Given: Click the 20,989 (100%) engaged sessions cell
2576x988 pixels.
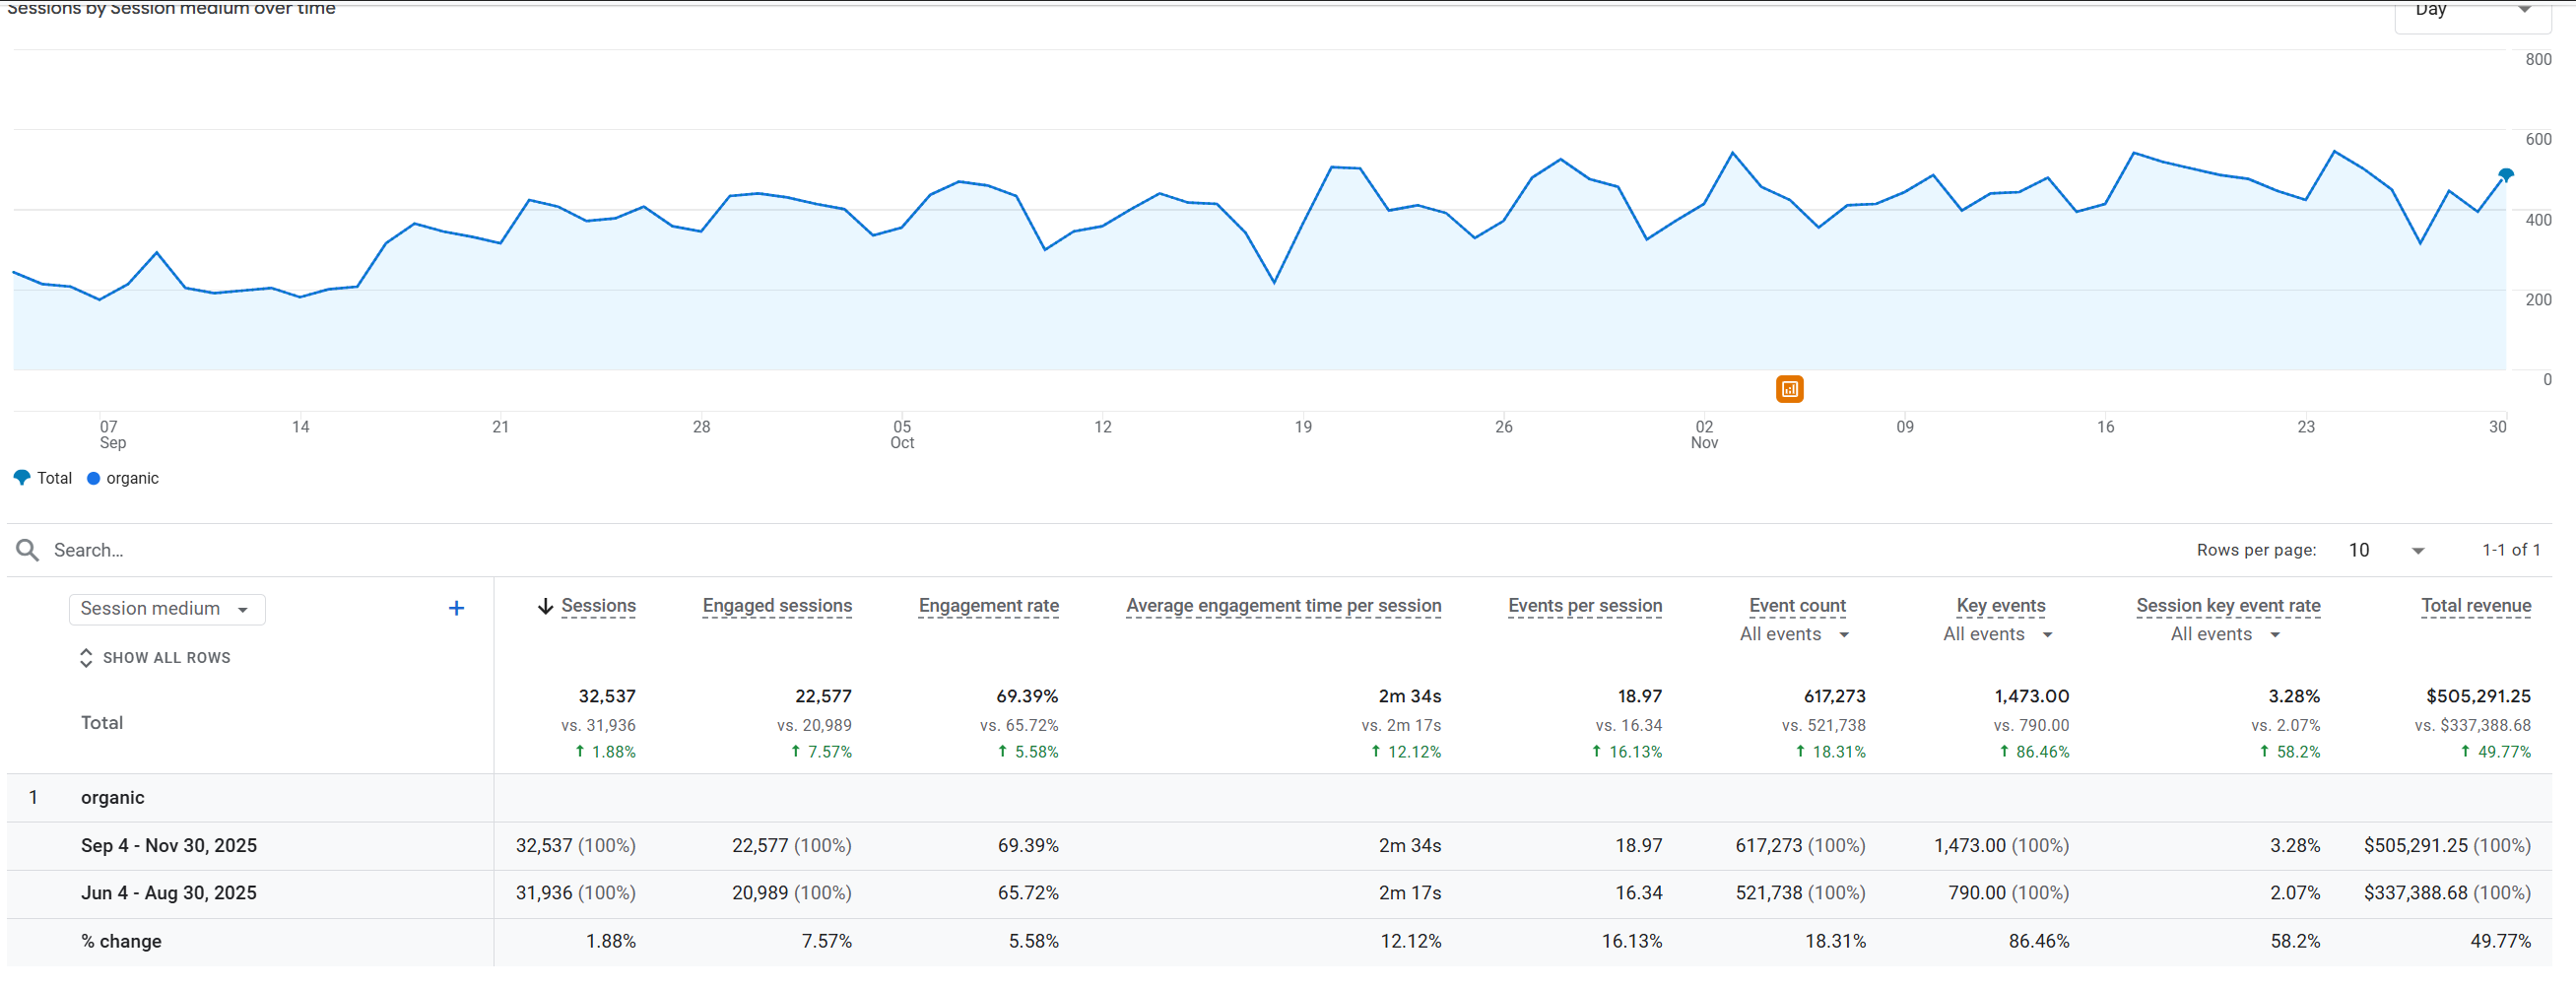Looking at the screenshot, I should pos(791,893).
